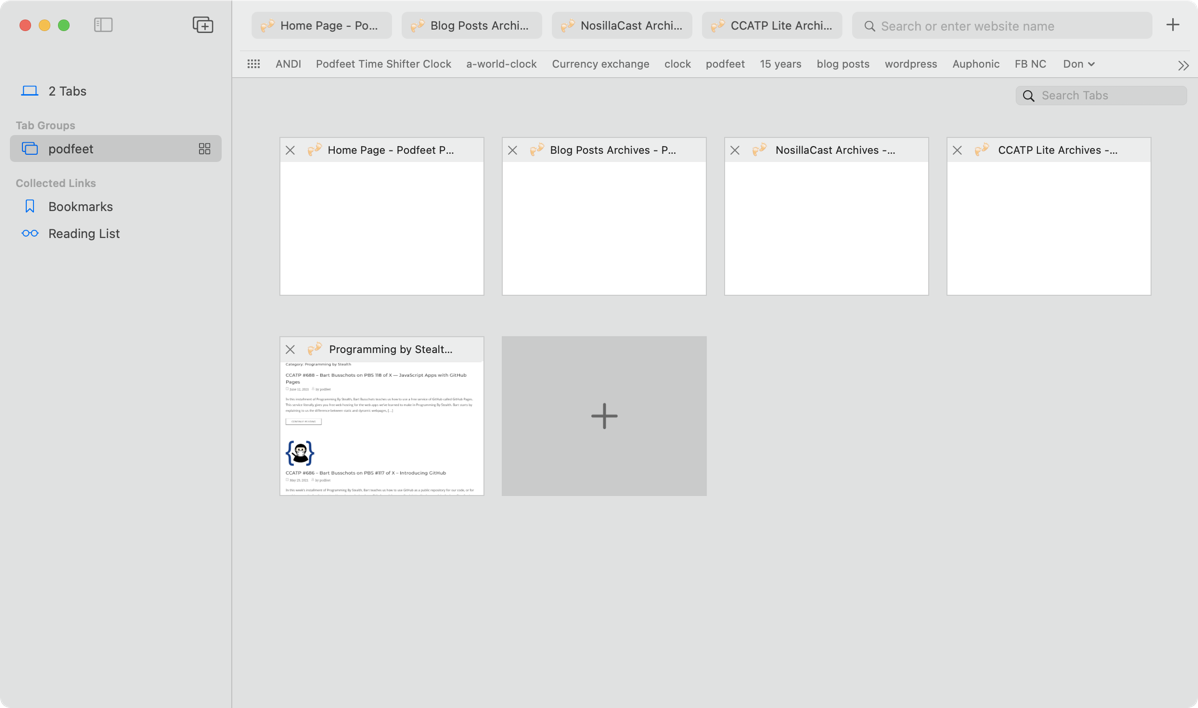The width and height of the screenshot is (1198, 708).
Task: Switch to the 2 Tabs section
Action: point(67,91)
